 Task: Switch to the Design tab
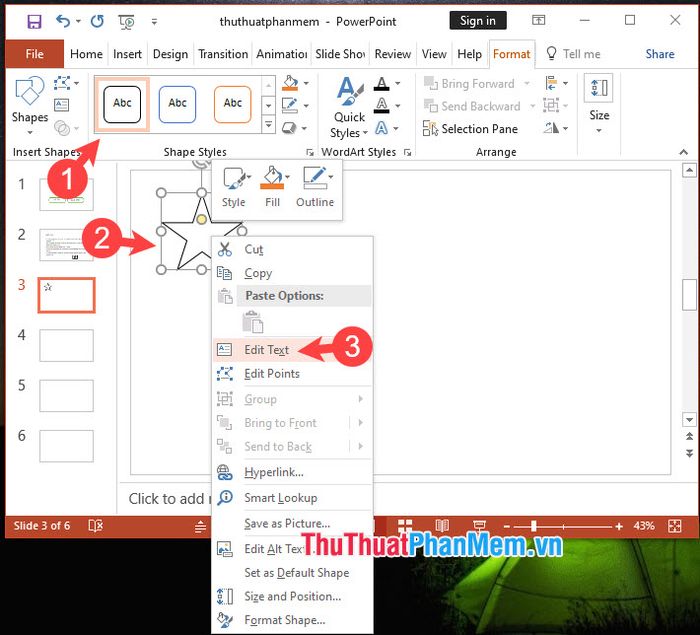click(x=170, y=54)
